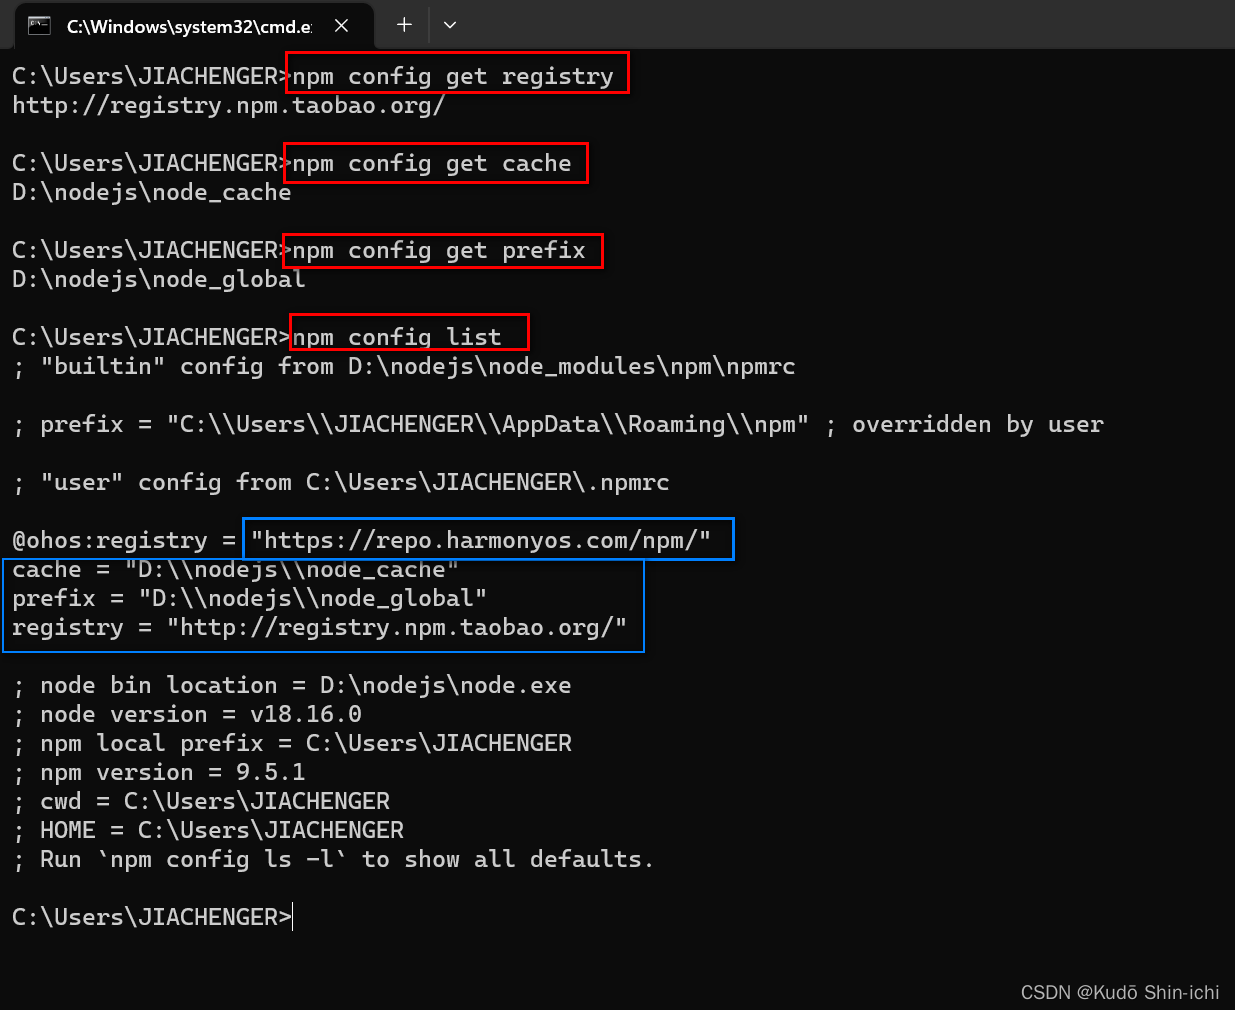Viewport: 1235px width, 1010px height.
Task: Click the output line 'D:\nodejs\node_global'
Action: [159, 280]
